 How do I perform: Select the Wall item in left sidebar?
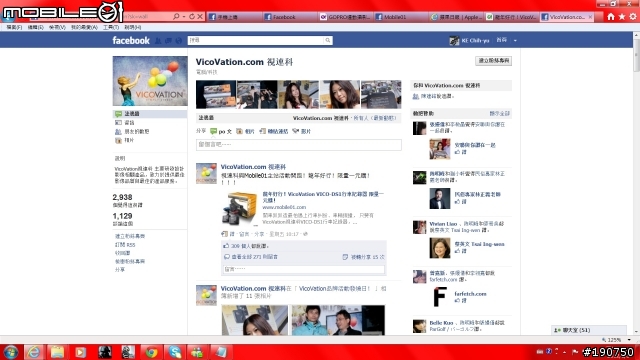(x=150, y=114)
